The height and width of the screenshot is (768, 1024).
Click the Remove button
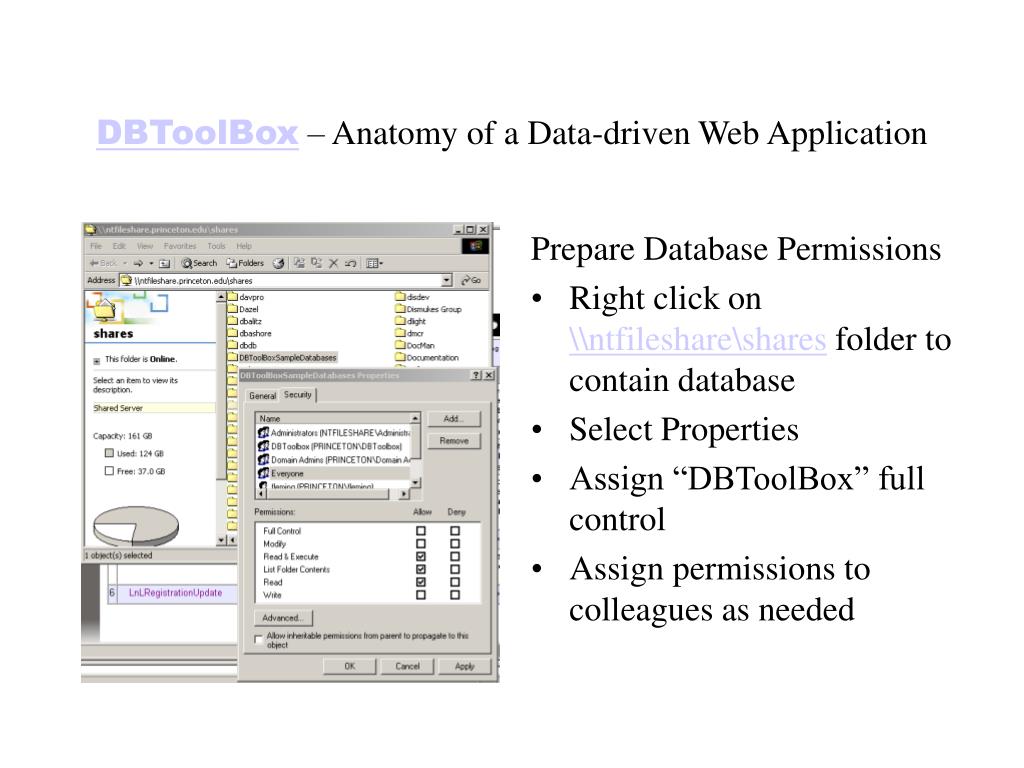454,441
